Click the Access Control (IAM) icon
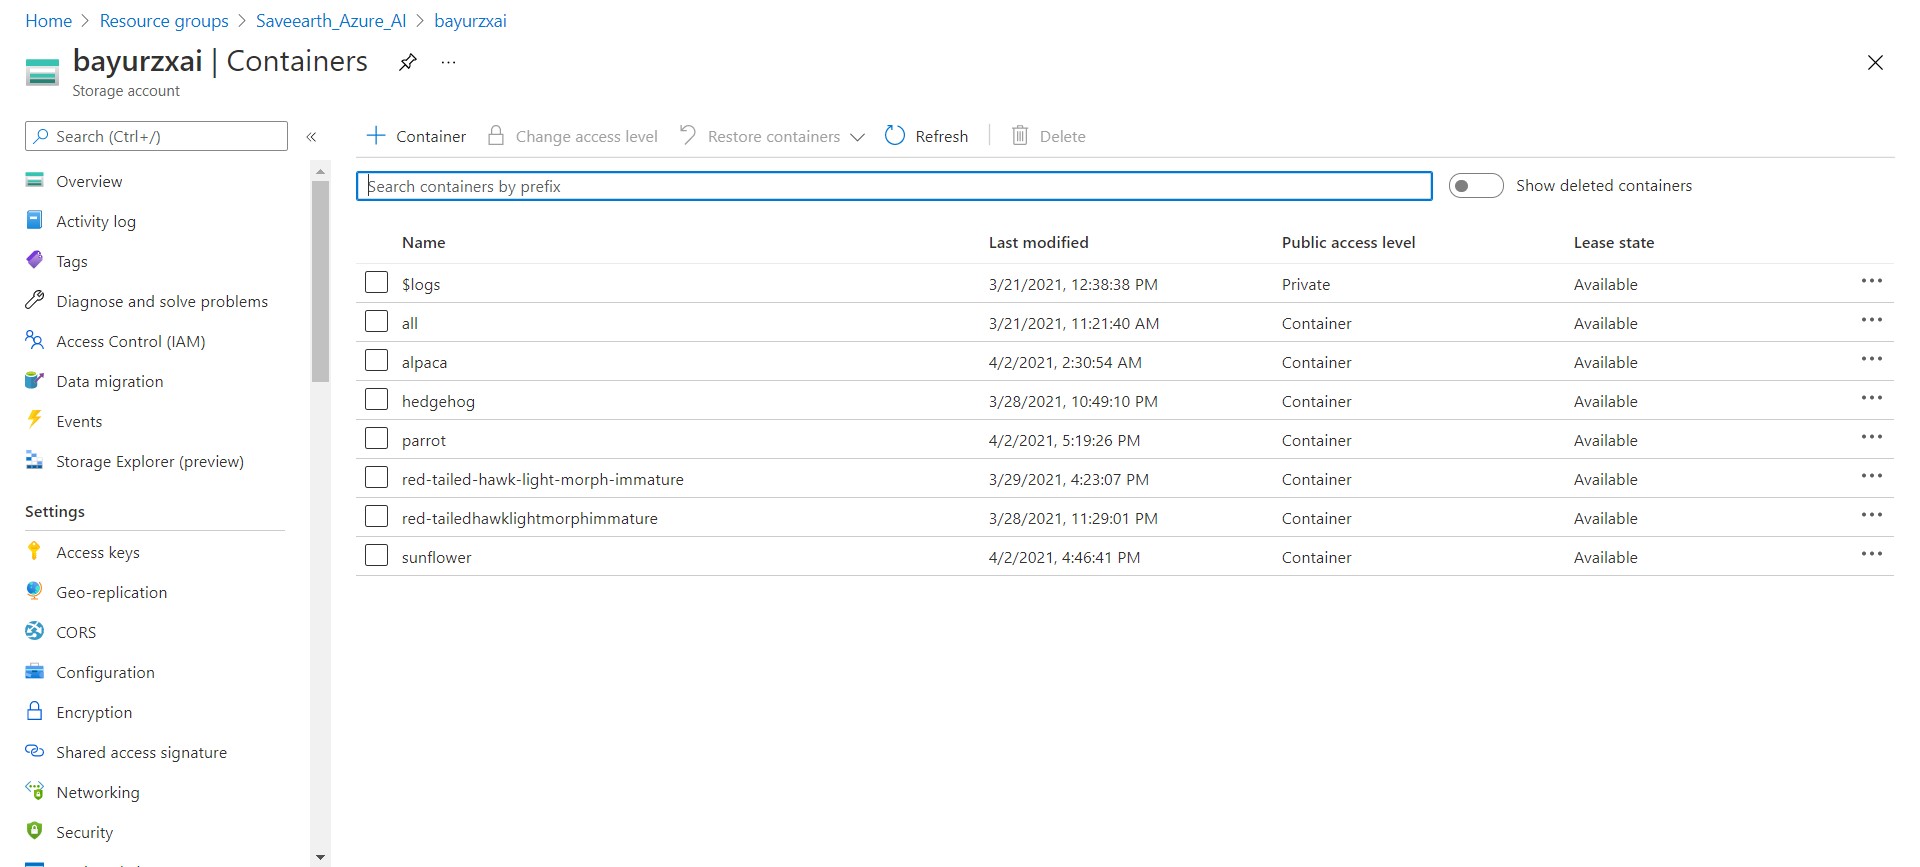Image resolution: width=1920 pixels, height=867 pixels. [35, 340]
